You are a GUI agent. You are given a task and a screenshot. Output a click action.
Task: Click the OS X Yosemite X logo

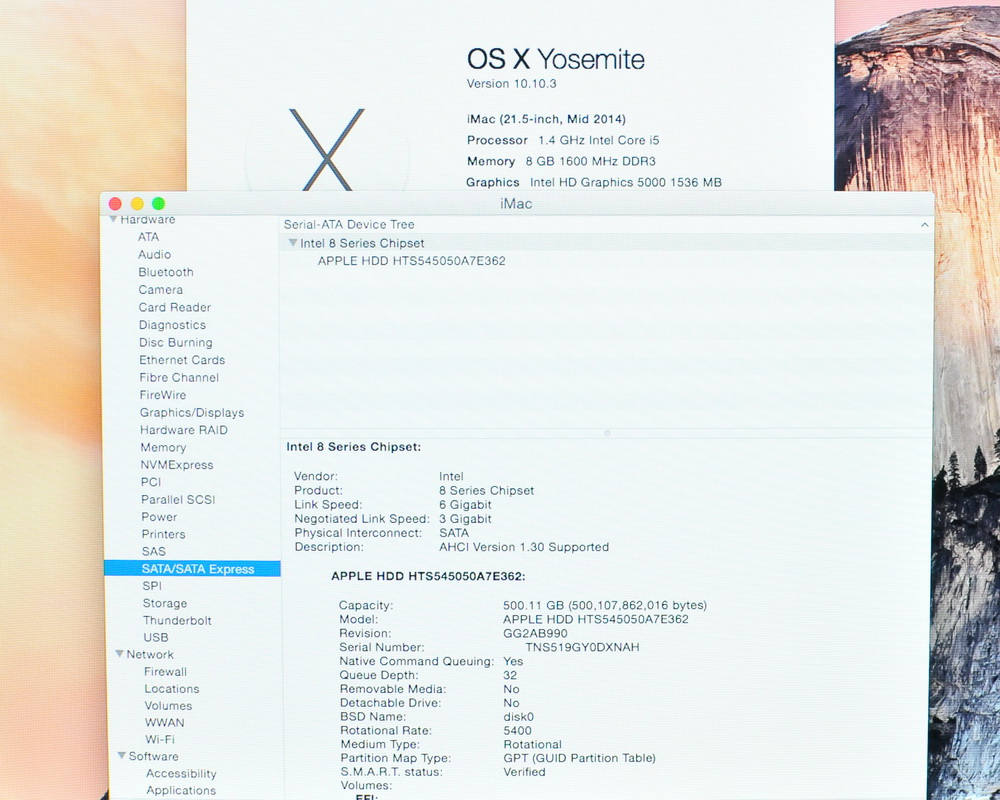tap(327, 150)
